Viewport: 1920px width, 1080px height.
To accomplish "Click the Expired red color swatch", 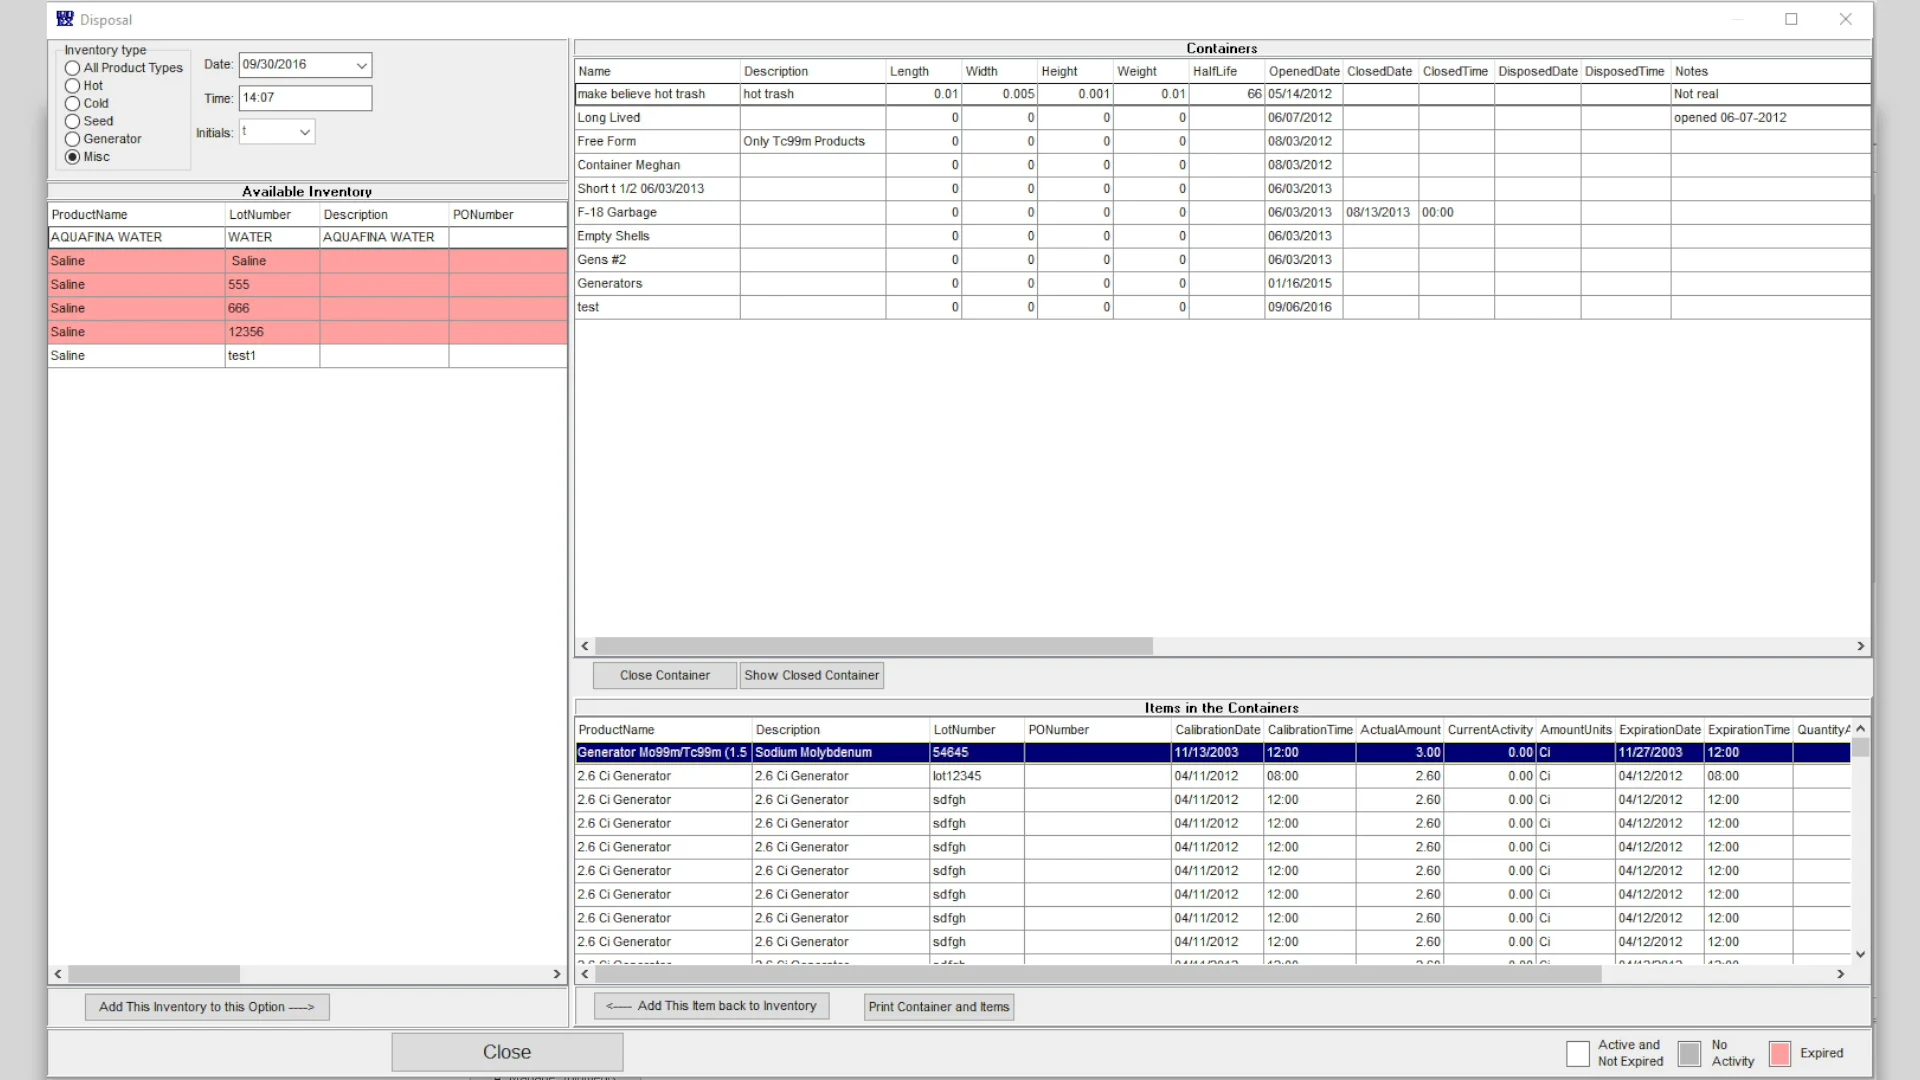I will [1781, 1053].
